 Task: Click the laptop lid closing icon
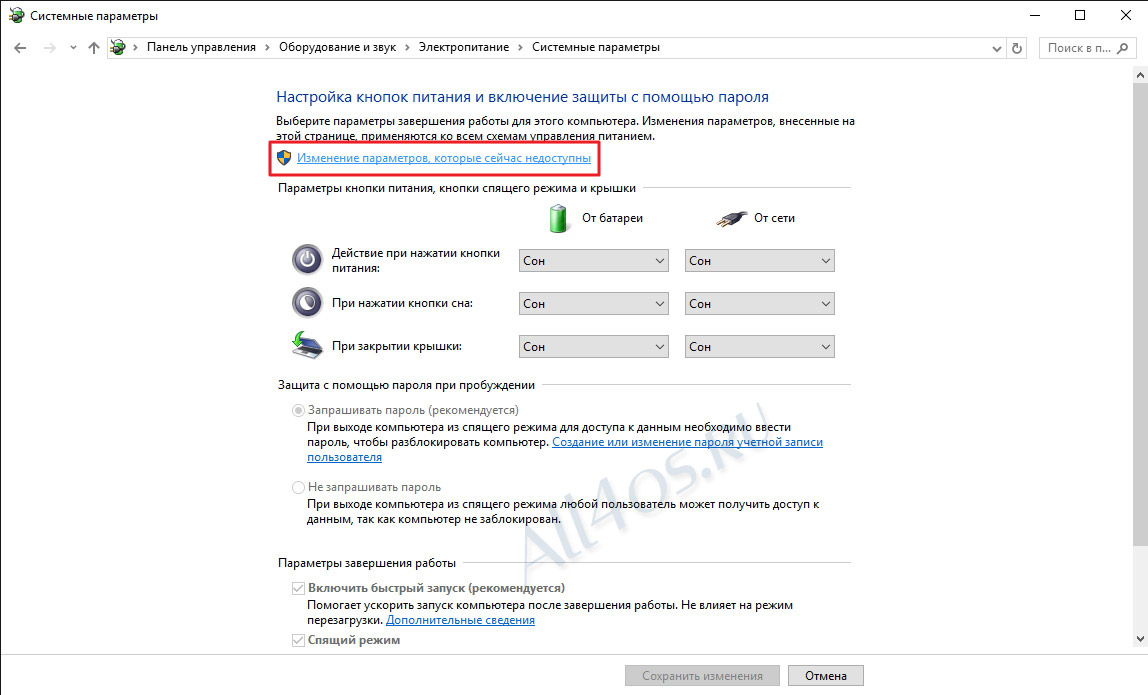coord(307,346)
